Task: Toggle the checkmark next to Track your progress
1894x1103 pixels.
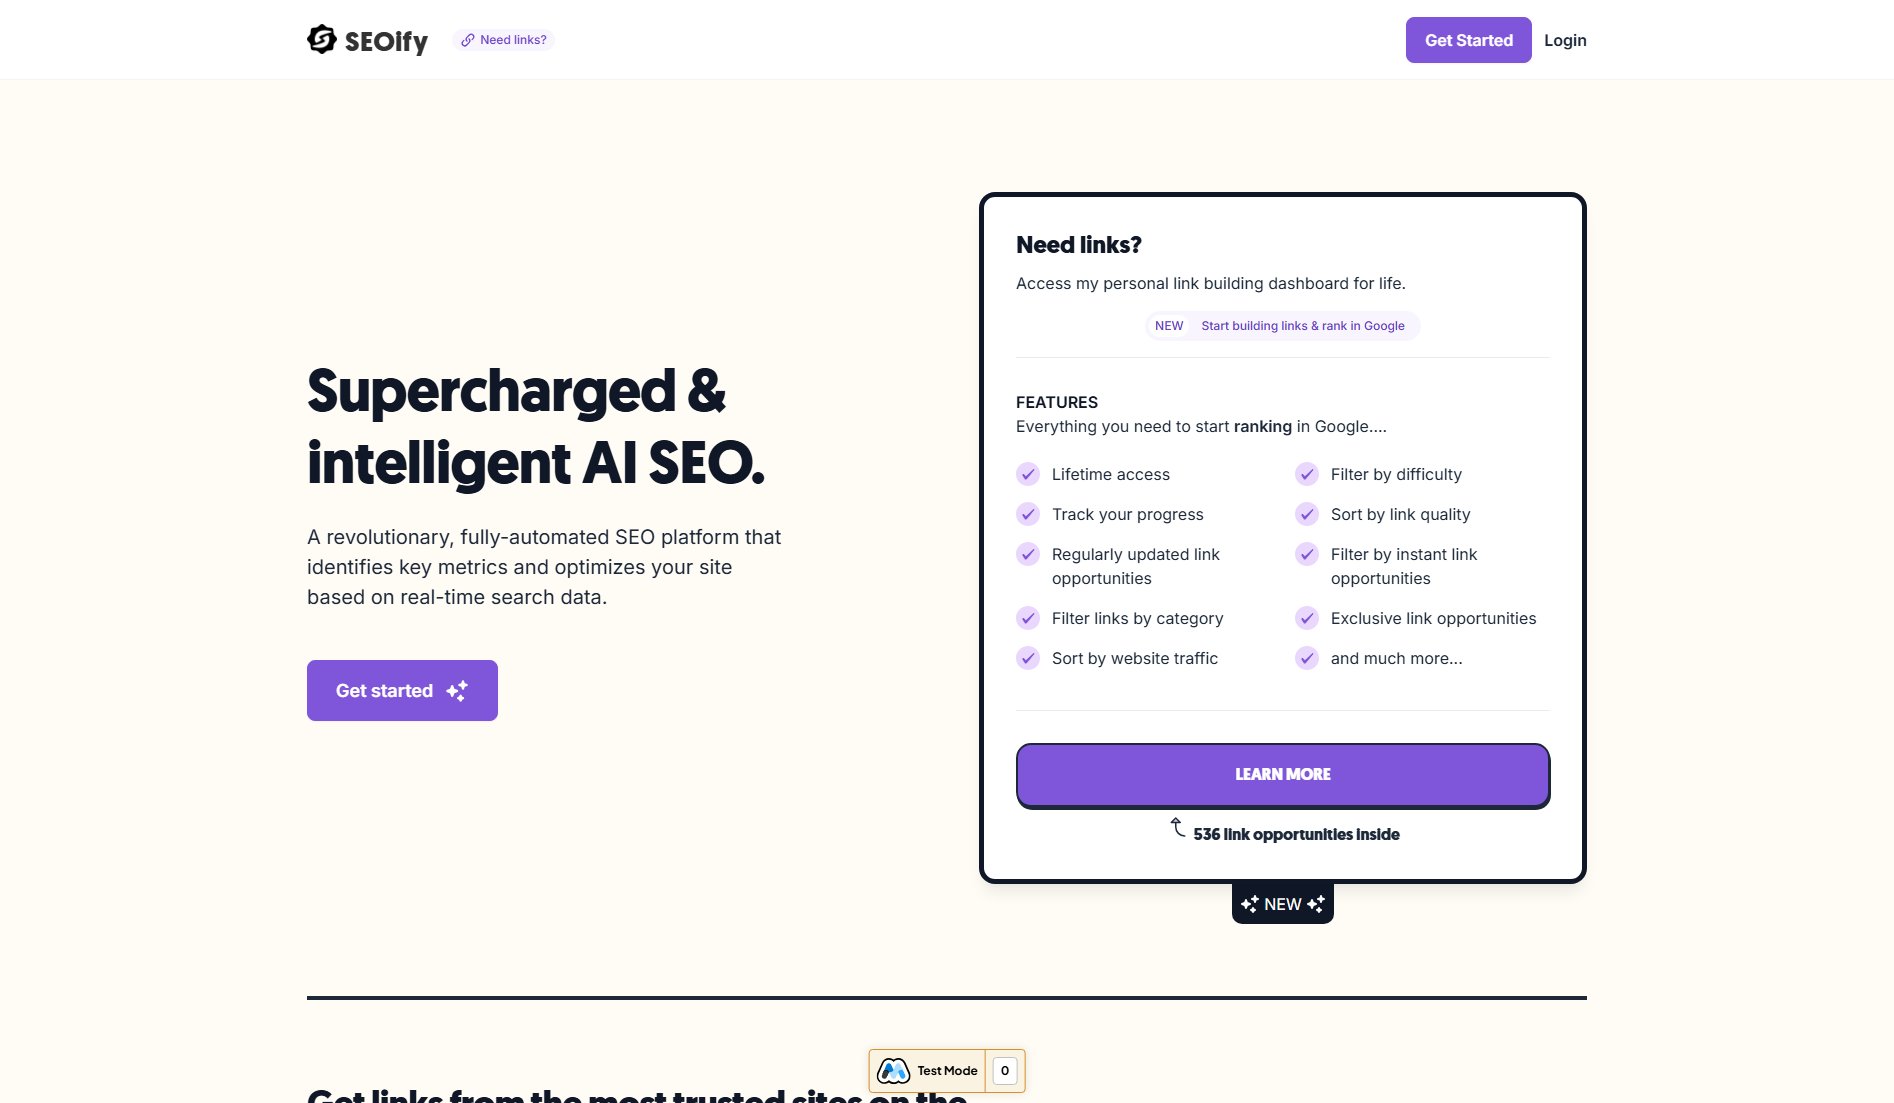Action: point(1028,514)
